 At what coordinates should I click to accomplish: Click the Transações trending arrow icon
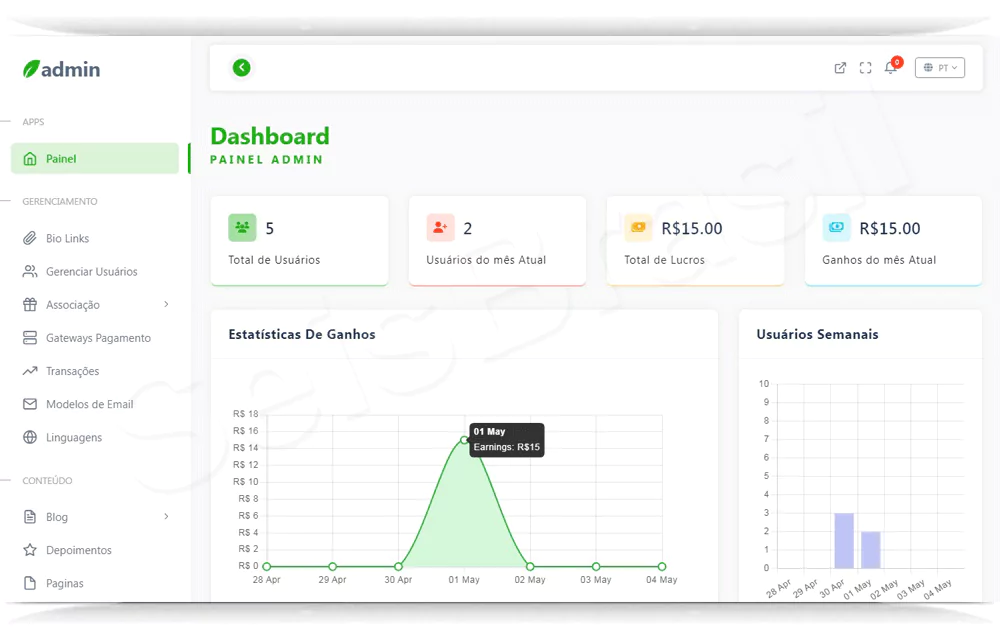[x=30, y=371]
